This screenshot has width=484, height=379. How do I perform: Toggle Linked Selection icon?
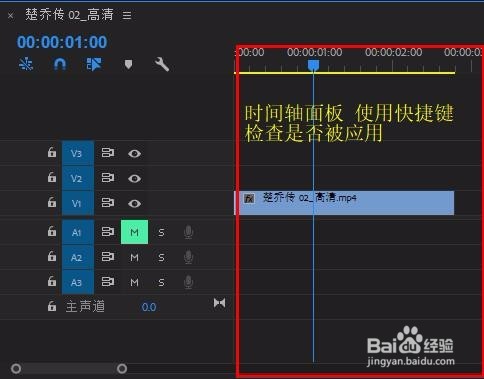click(94, 64)
